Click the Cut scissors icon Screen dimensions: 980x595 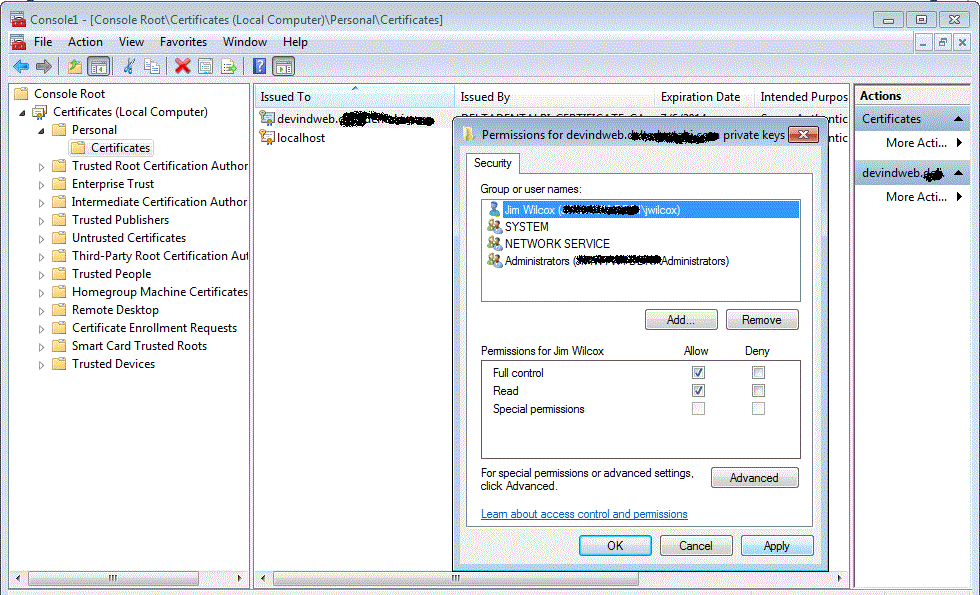click(129, 66)
